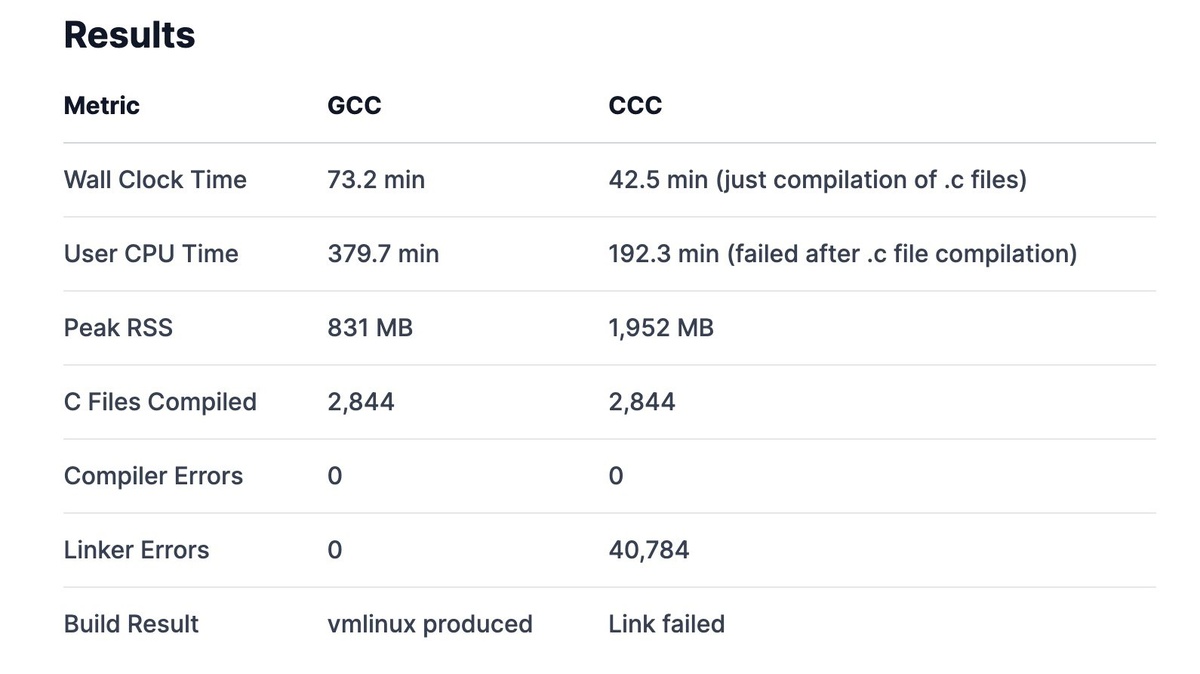Select the CCC column header
Viewport: 1200px width, 674px height.
(635, 106)
